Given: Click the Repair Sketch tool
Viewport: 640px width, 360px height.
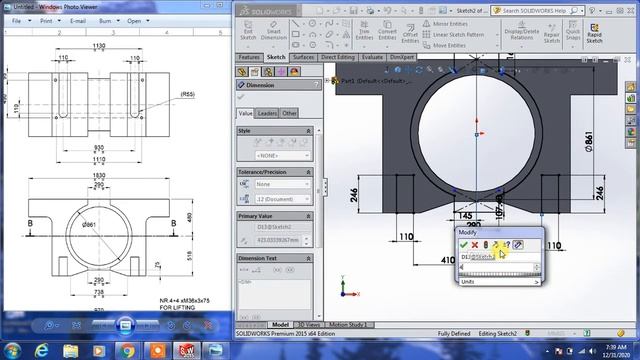Looking at the screenshot, I should (551, 33).
